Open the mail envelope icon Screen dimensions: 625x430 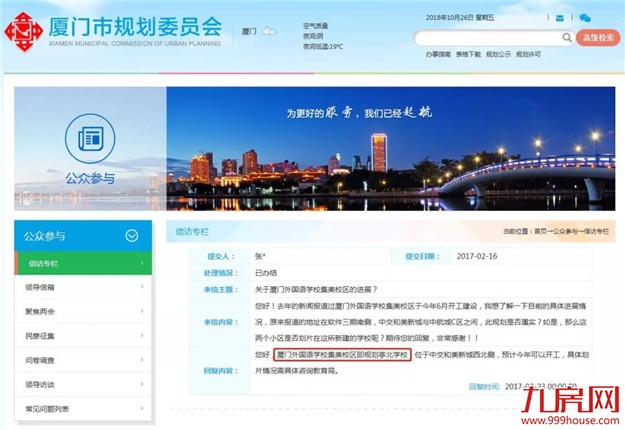tap(560, 18)
